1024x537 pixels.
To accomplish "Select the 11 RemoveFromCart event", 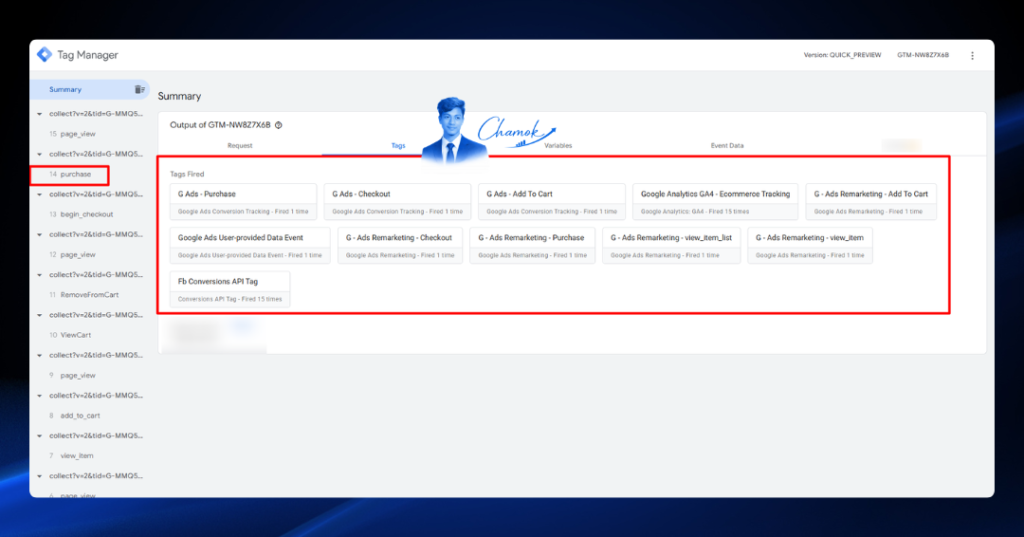I will click(x=84, y=295).
